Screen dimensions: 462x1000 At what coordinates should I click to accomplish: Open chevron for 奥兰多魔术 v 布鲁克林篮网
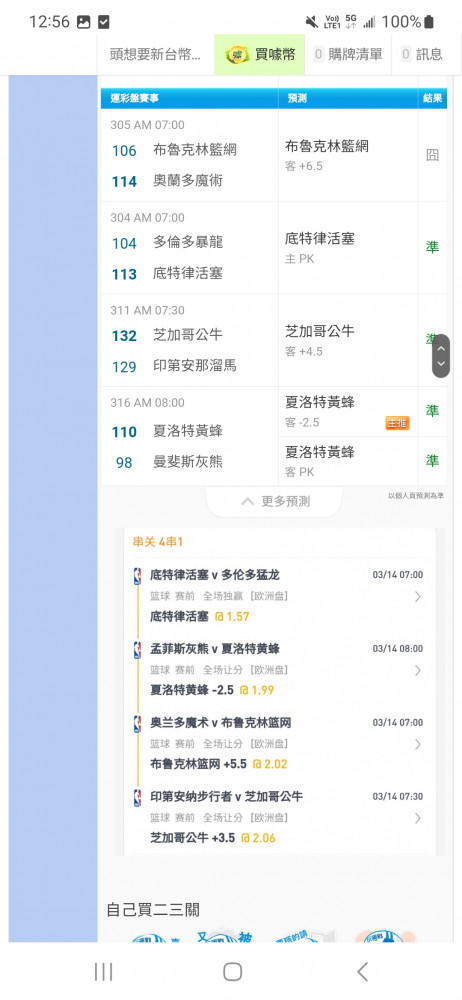tap(418, 744)
